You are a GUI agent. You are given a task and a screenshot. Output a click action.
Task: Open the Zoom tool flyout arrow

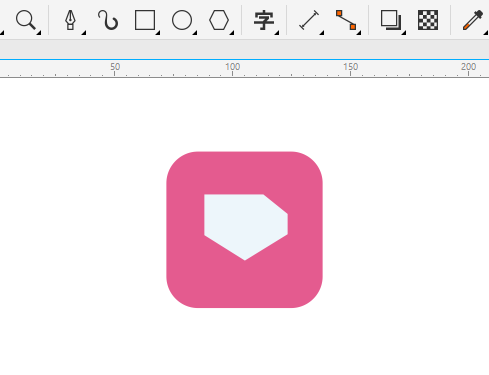(39, 33)
